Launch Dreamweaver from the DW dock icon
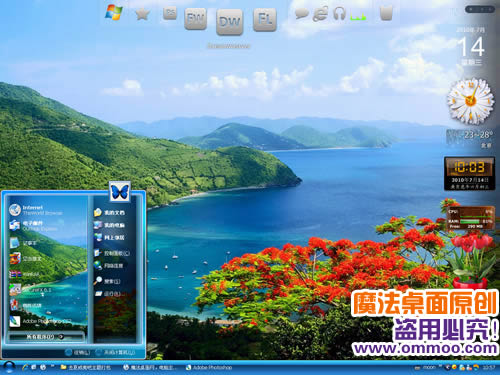 (229, 22)
